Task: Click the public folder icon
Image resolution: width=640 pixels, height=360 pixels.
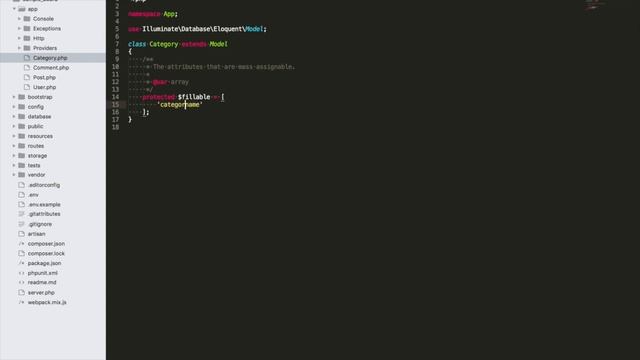Action: click(x=22, y=127)
